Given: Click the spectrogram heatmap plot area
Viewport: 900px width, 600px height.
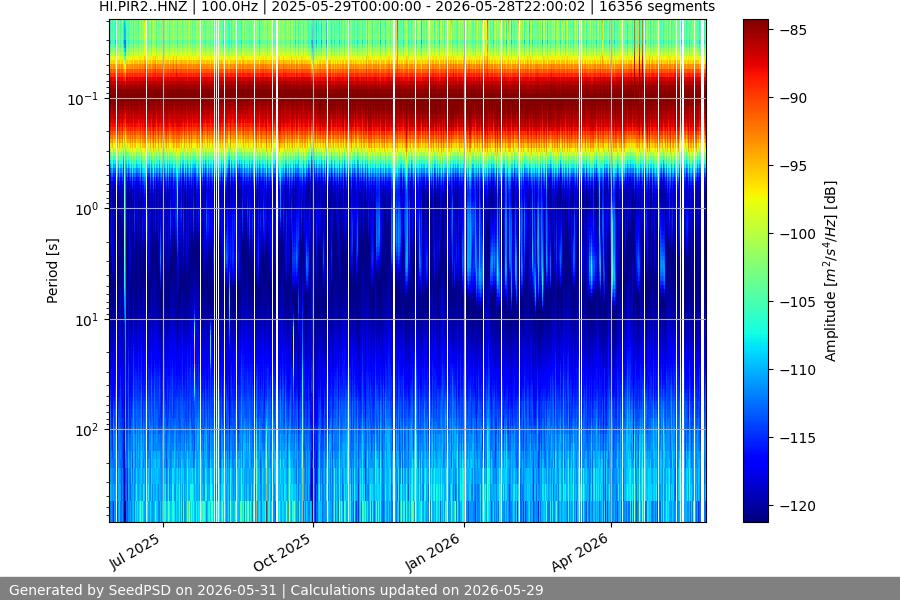Looking at the screenshot, I should 408,271.
